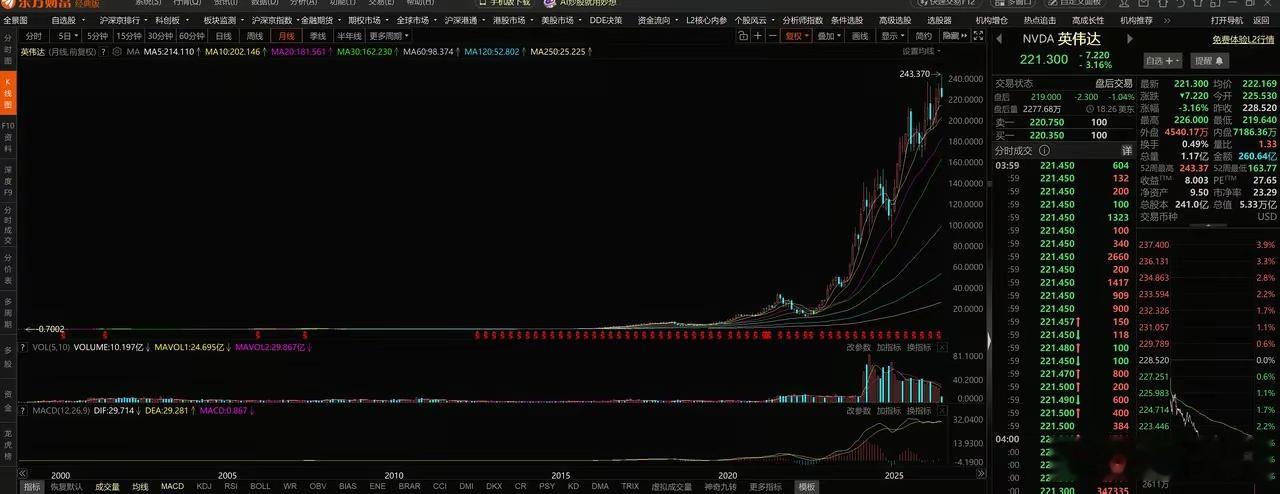Open MA settings gear icon

[117, 51]
